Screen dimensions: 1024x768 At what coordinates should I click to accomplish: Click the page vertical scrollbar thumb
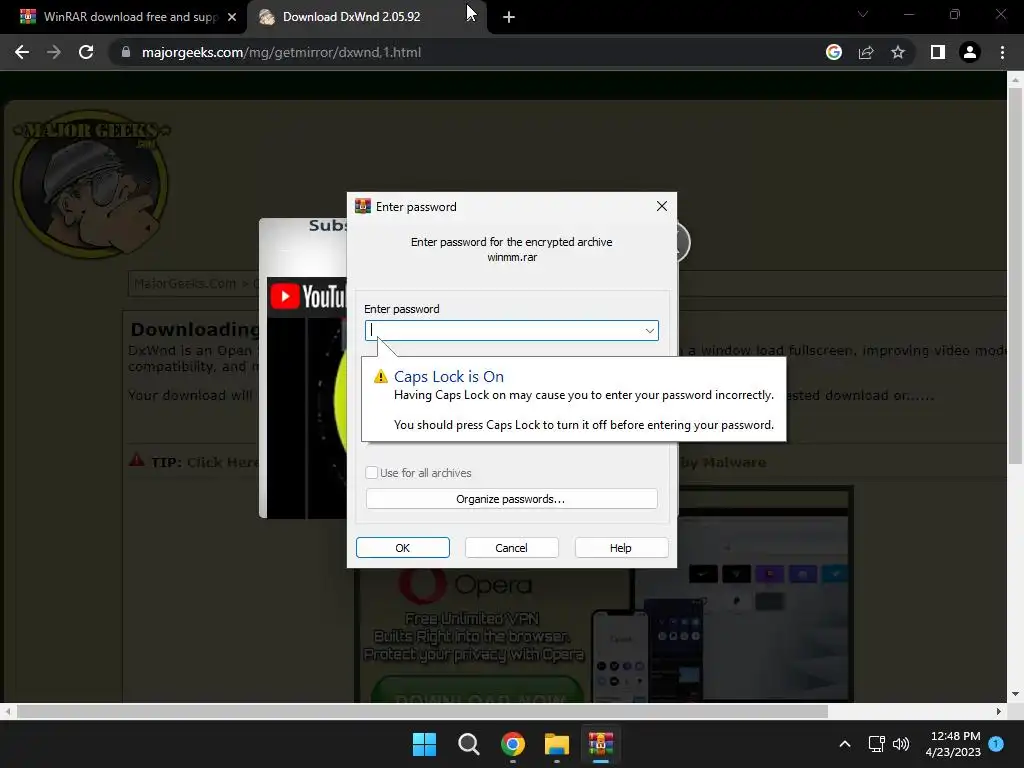(x=1015, y=276)
